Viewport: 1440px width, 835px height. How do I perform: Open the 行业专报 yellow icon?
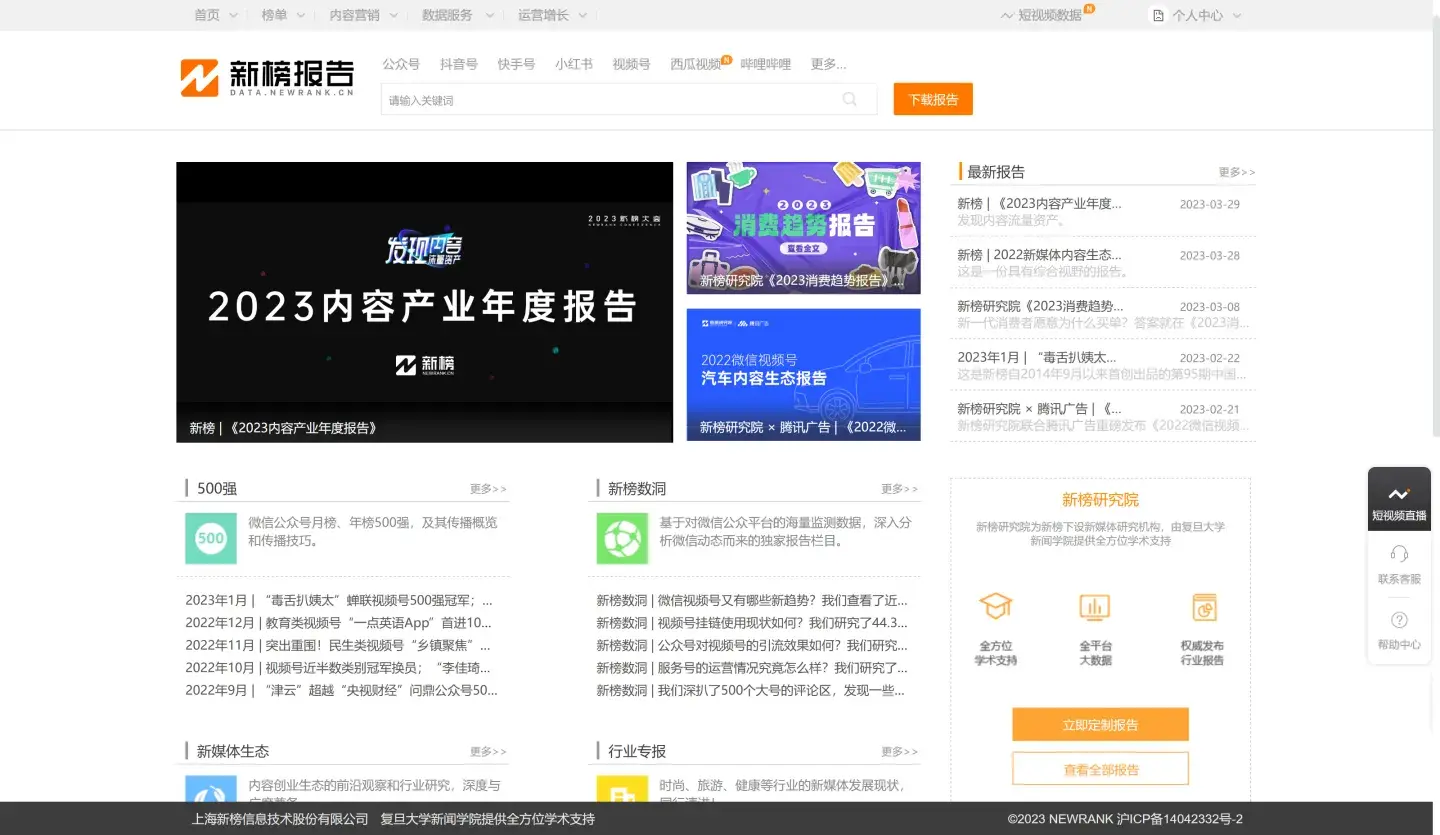622,789
